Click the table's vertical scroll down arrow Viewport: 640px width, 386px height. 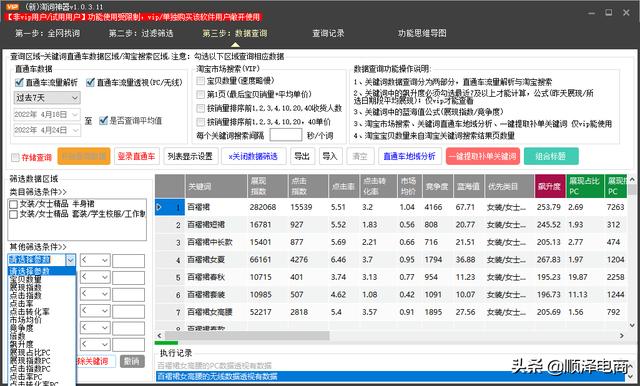click(x=632, y=325)
